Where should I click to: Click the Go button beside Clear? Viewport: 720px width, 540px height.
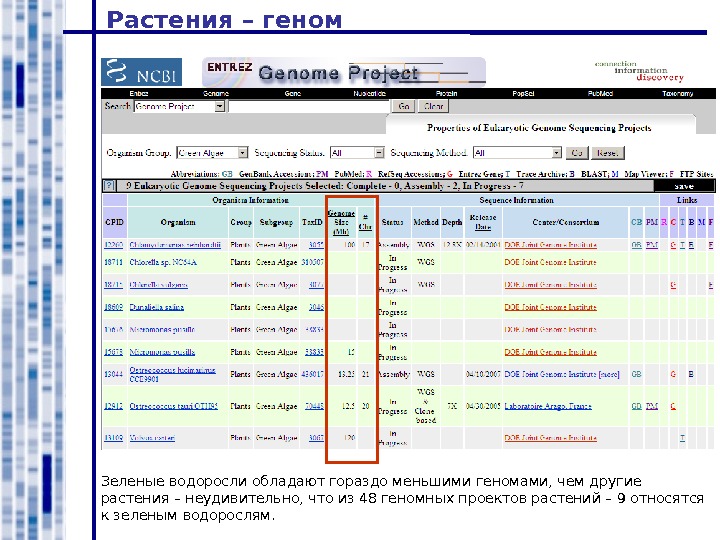point(404,107)
